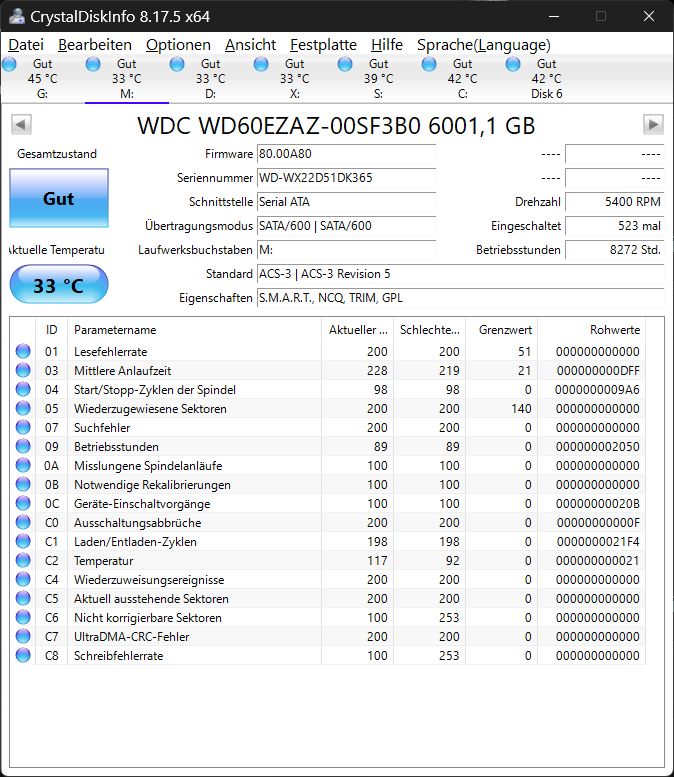The height and width of the screenshot is (777, 674).
Task: Open the Festplatte menu
Action: point(323,45)
